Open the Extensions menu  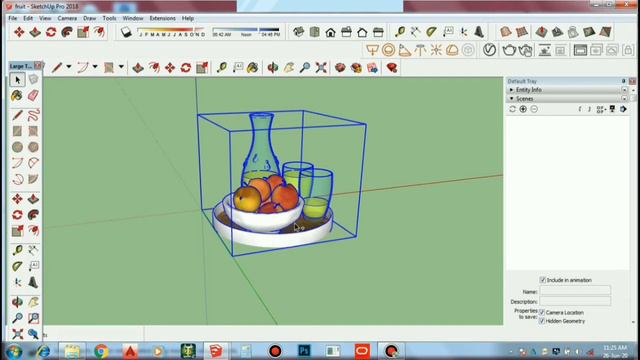click(x=162, y=18)
